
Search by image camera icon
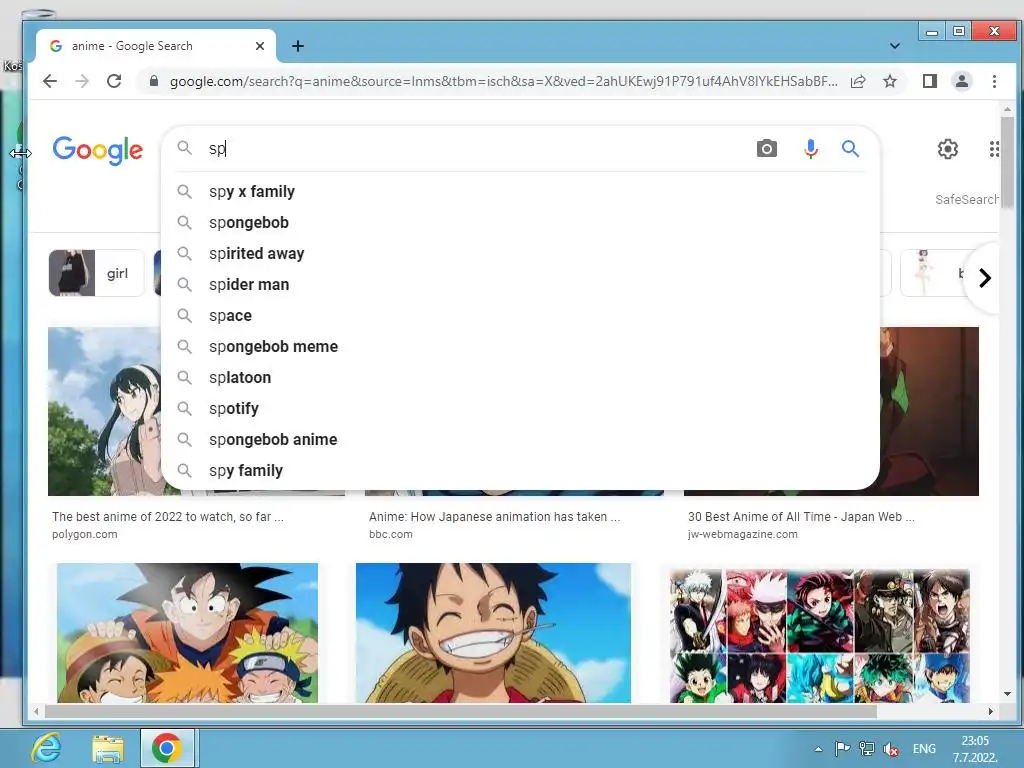click(767, 149)
